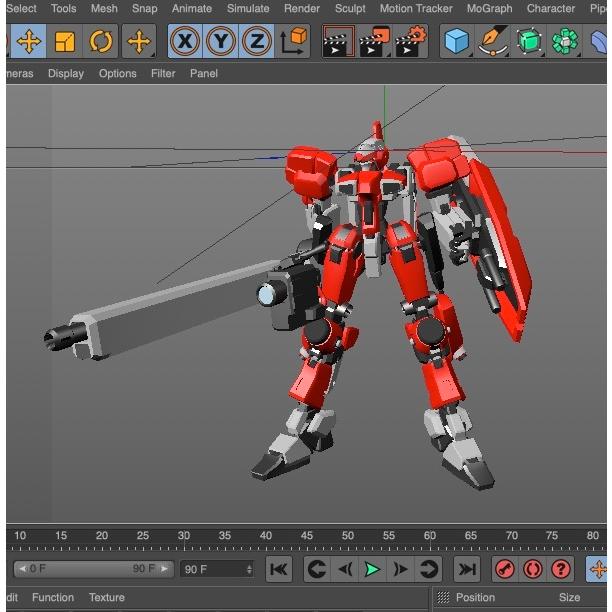Image resolution: width=612 pixels, height=612 pixels.
Task: Toggle Y axis lock
Action: pos(221,41)
